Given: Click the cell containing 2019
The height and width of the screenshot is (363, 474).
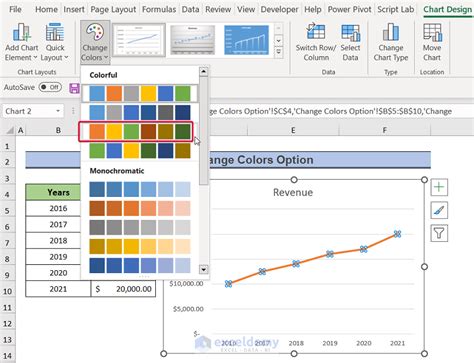Looking at the screenshot, I should pos(53,257).
